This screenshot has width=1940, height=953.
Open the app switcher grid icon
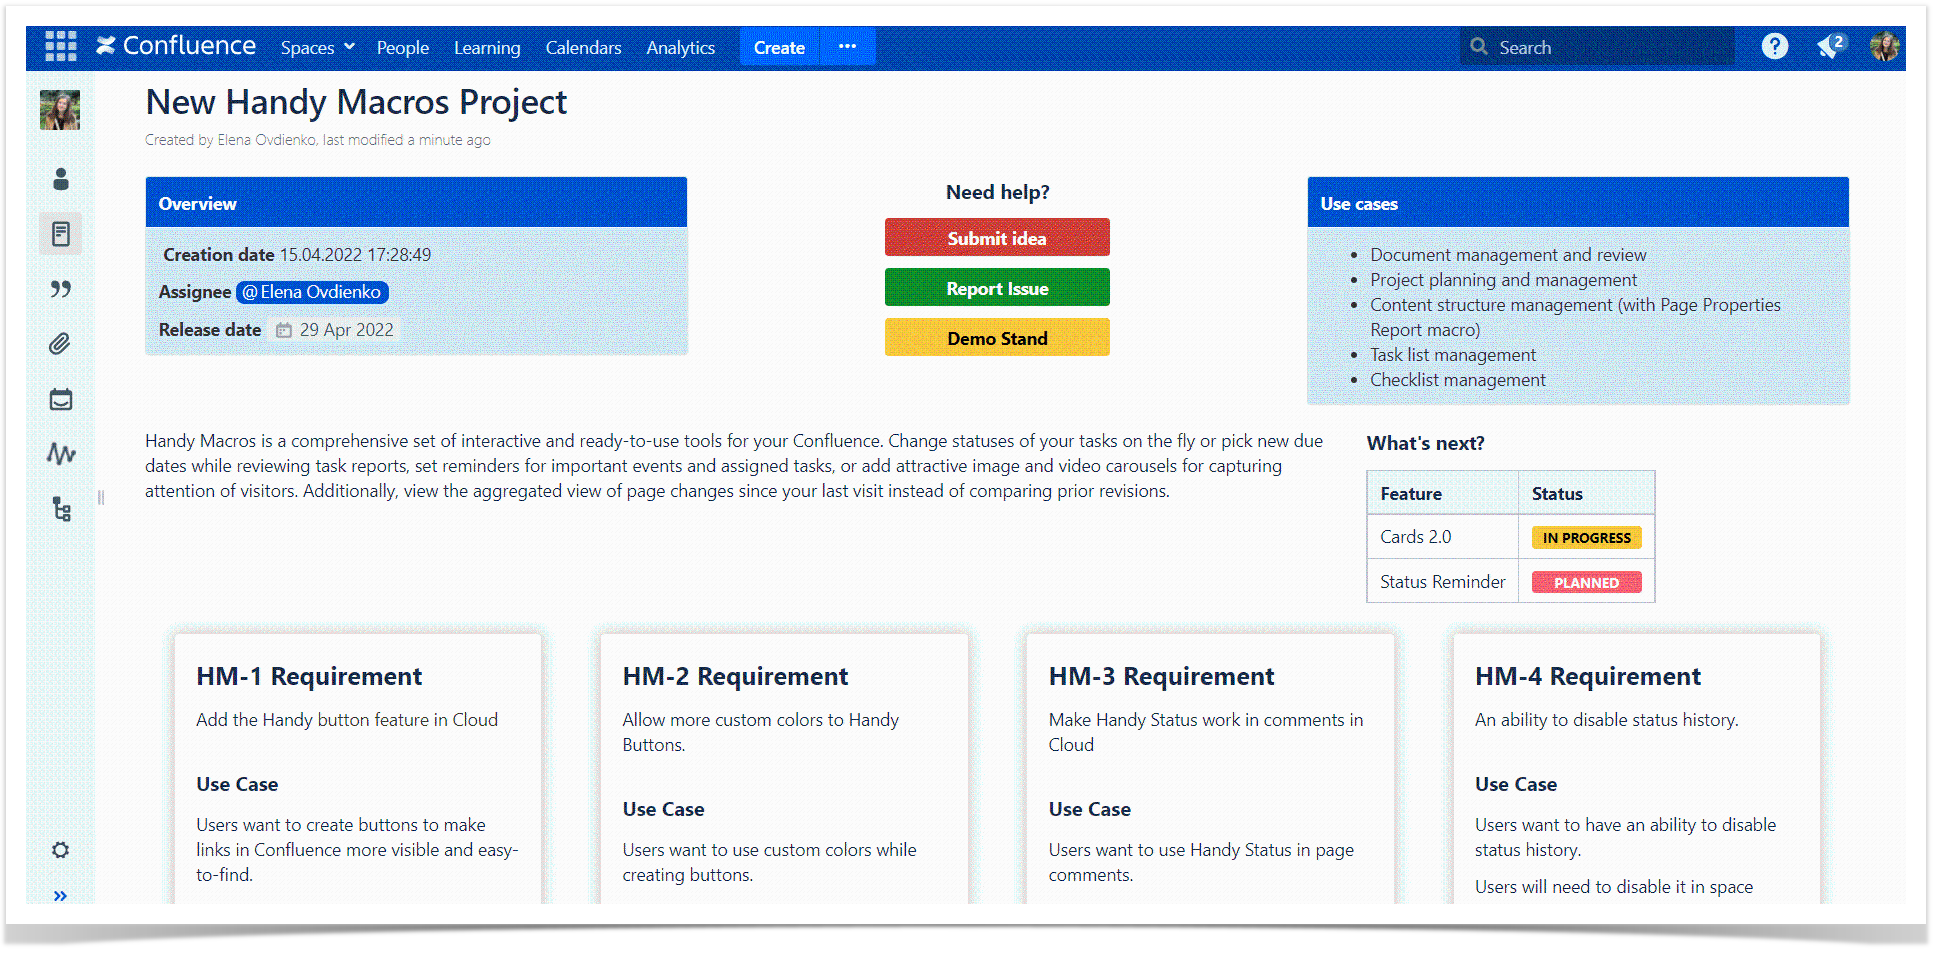(61, 46)
